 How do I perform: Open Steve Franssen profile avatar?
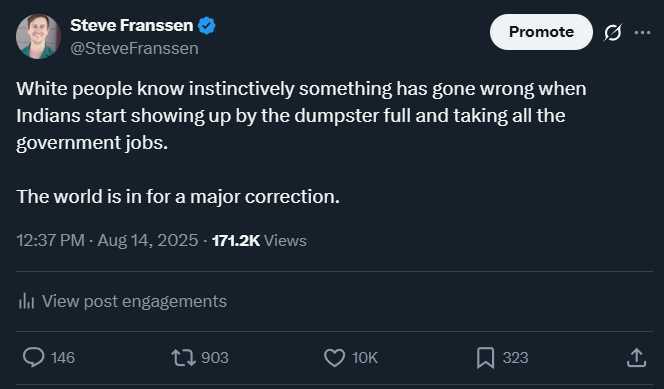coord(39,36)
